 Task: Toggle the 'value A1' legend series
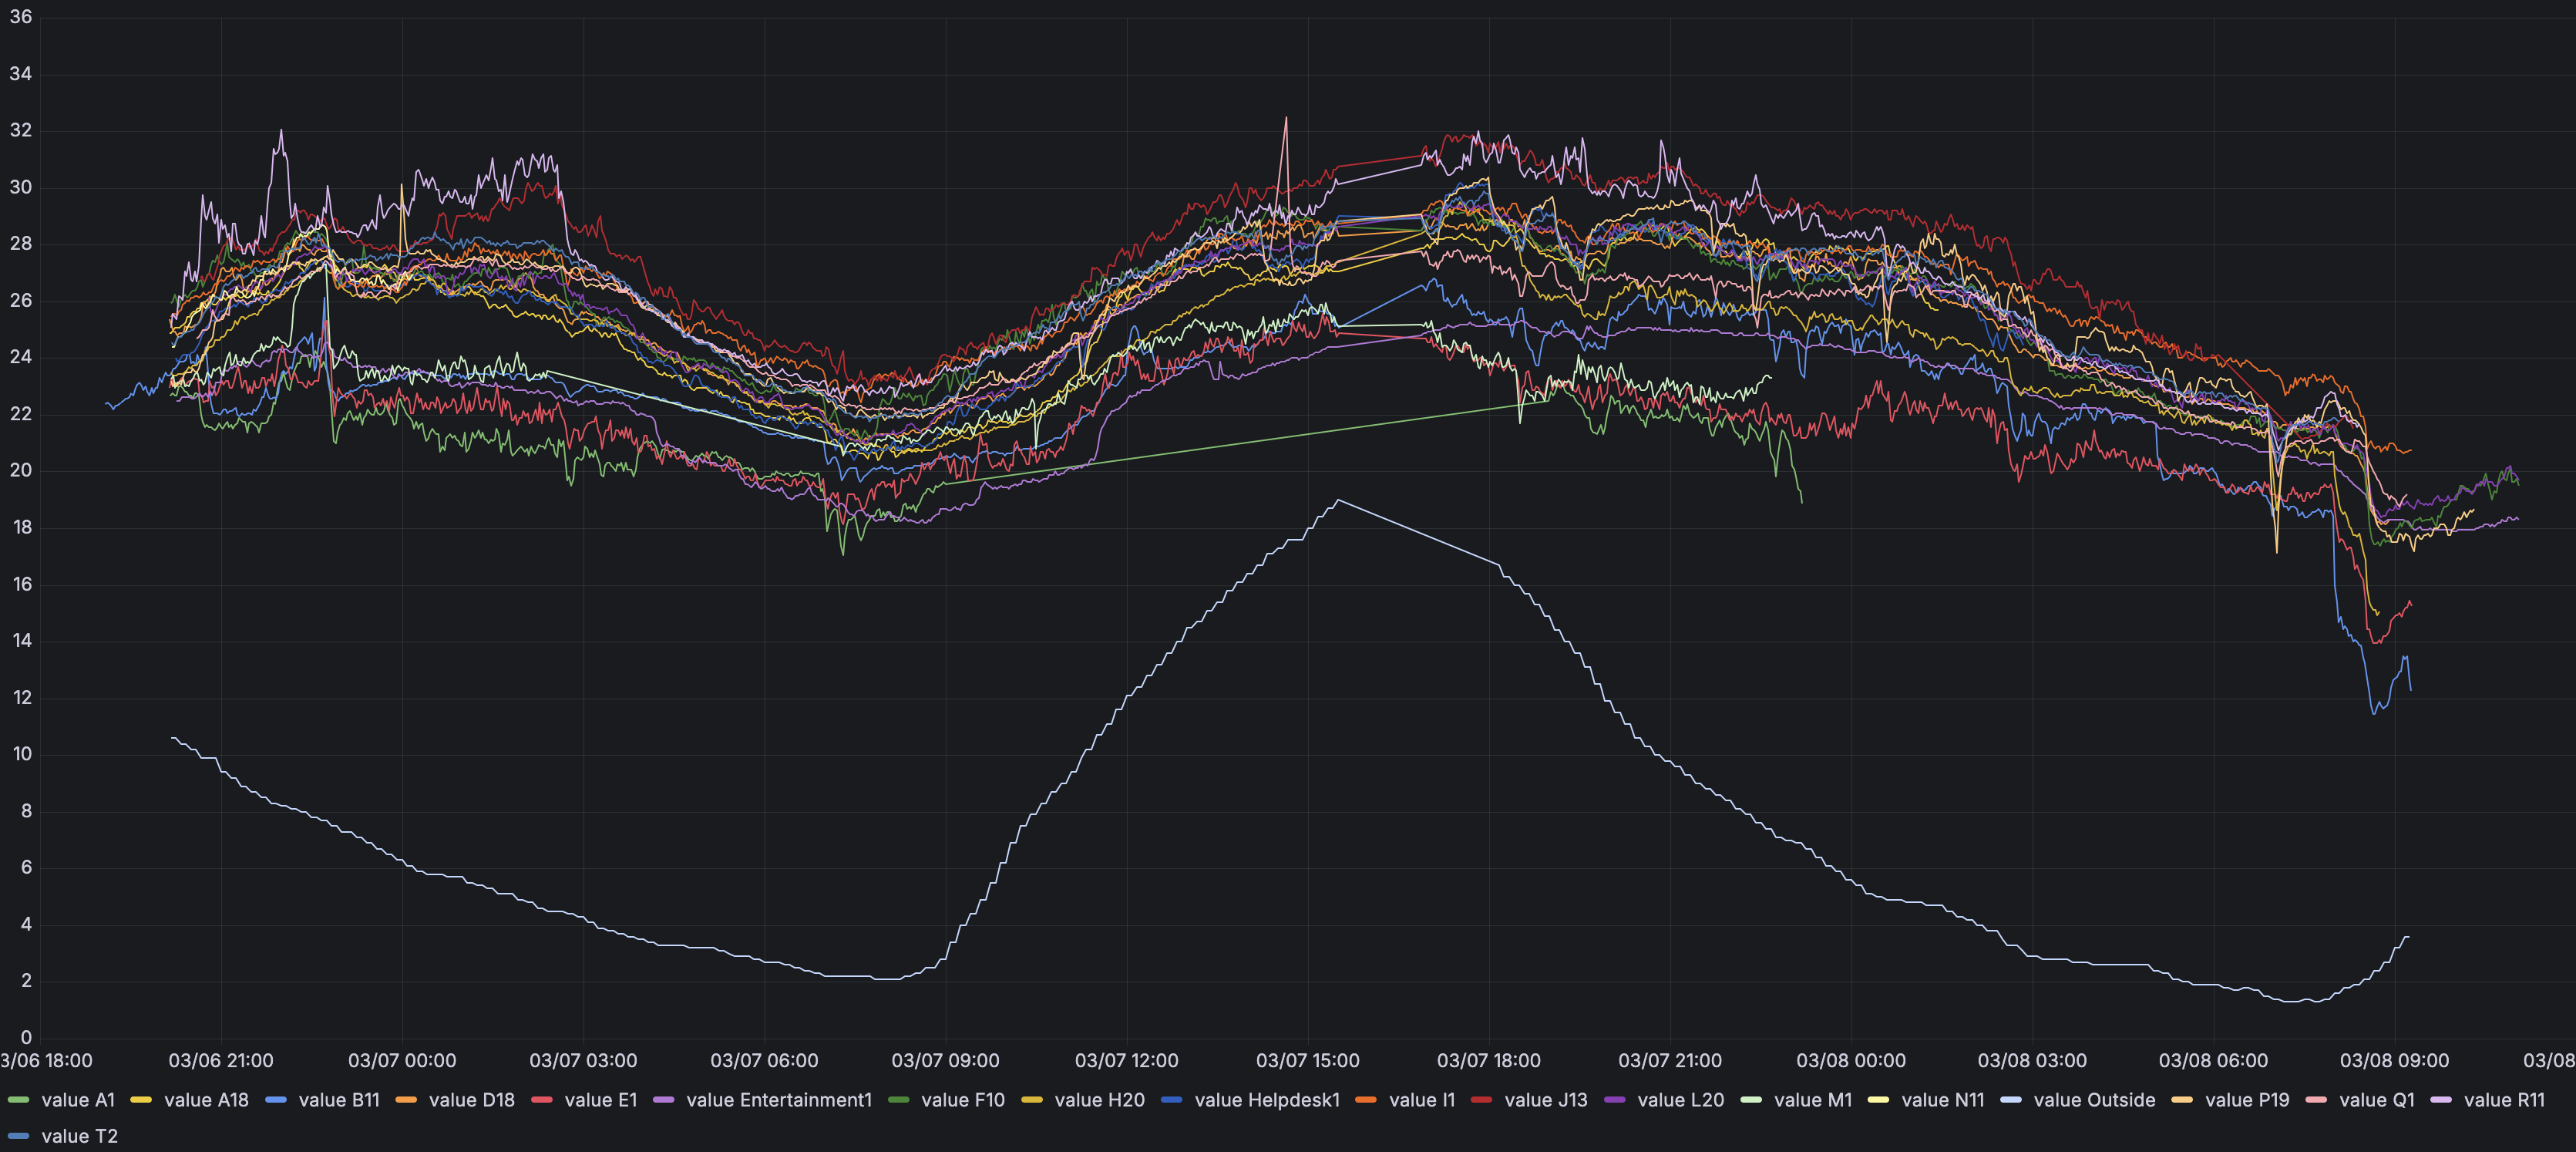click(x=78, y=1100)
